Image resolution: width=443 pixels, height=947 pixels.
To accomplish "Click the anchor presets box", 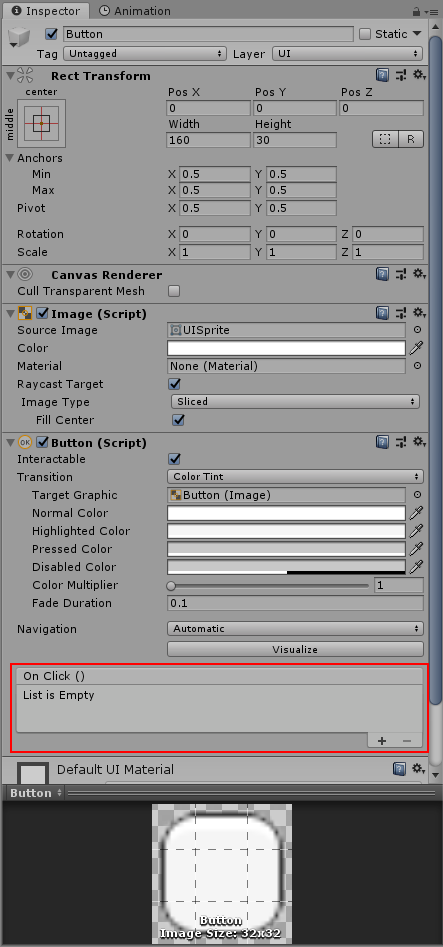I will 41,123.
